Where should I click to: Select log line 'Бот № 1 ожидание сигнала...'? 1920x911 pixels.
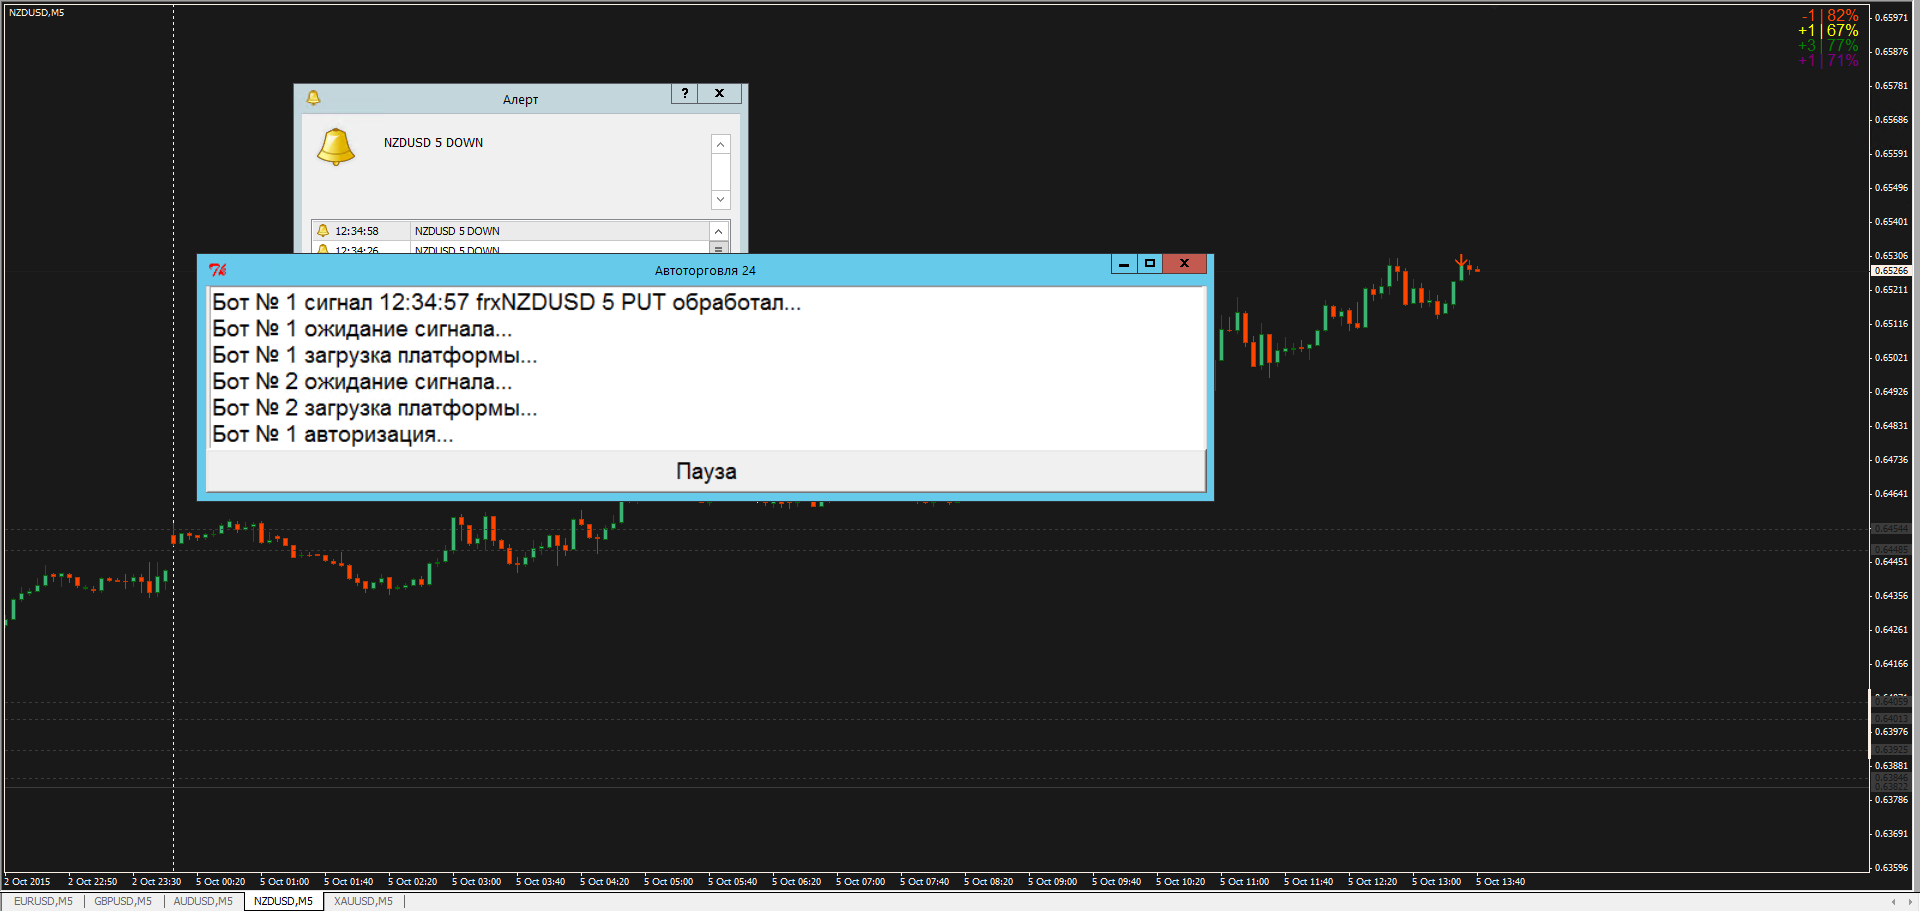362,329
